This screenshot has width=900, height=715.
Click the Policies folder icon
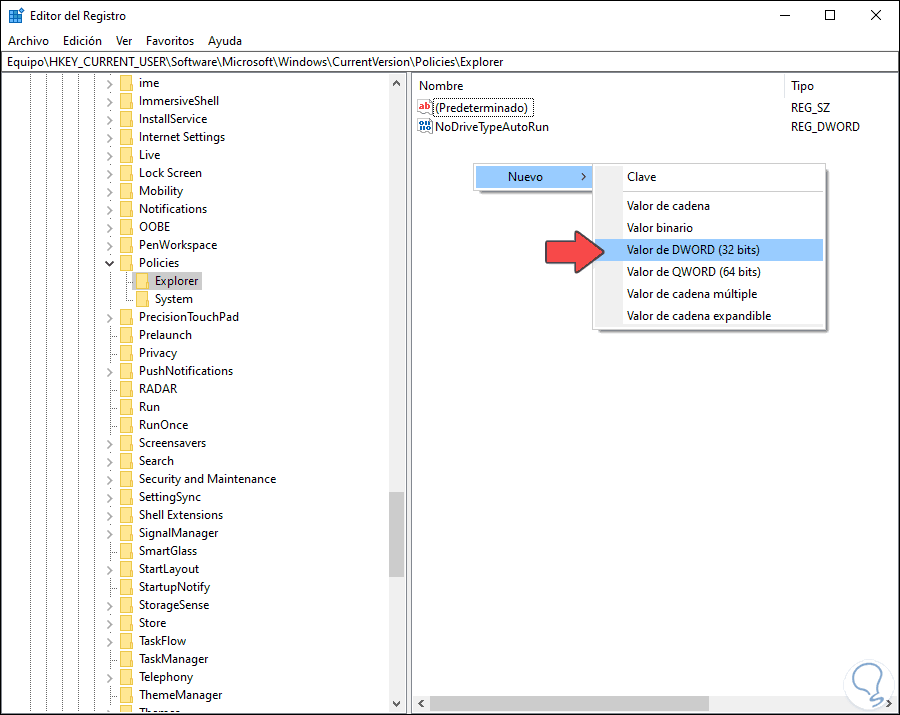[x=126, y=263]
